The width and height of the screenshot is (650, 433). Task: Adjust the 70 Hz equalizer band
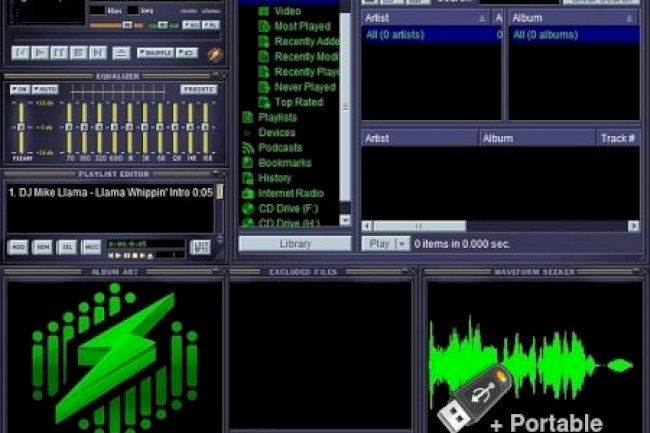pos(69,128)
